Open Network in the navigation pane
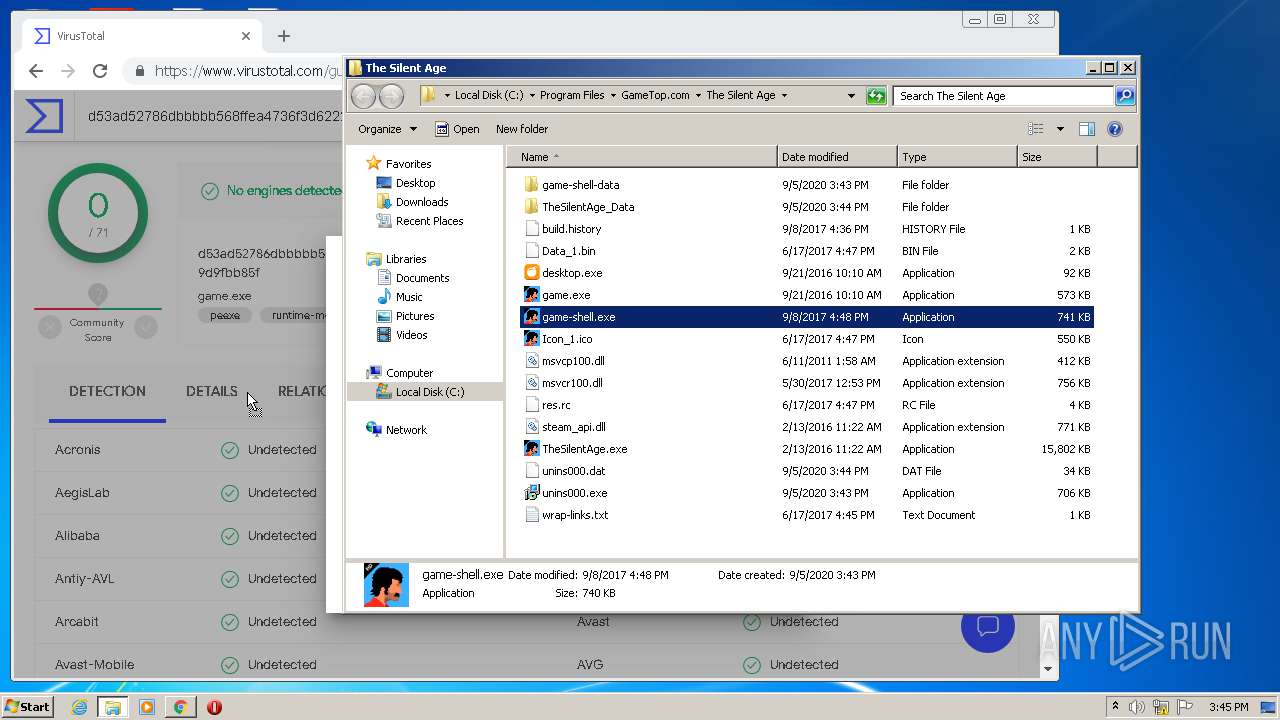Viewport: 1280px width, 720px height. coord(406,430)
